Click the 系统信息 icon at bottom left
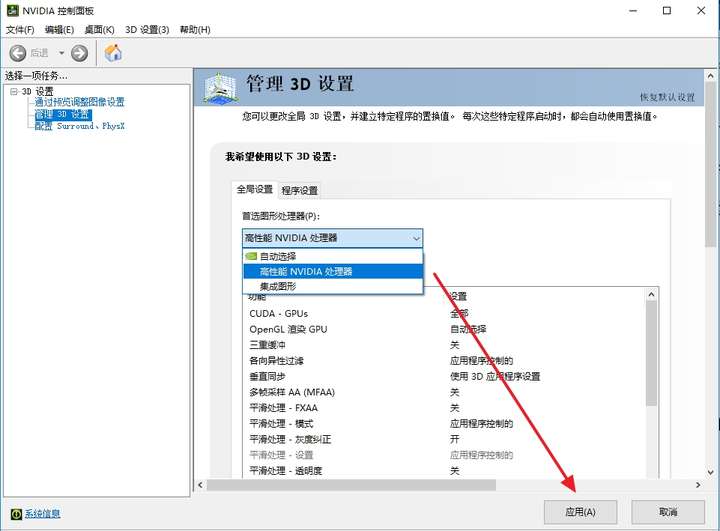 click(x=16, y=514)
